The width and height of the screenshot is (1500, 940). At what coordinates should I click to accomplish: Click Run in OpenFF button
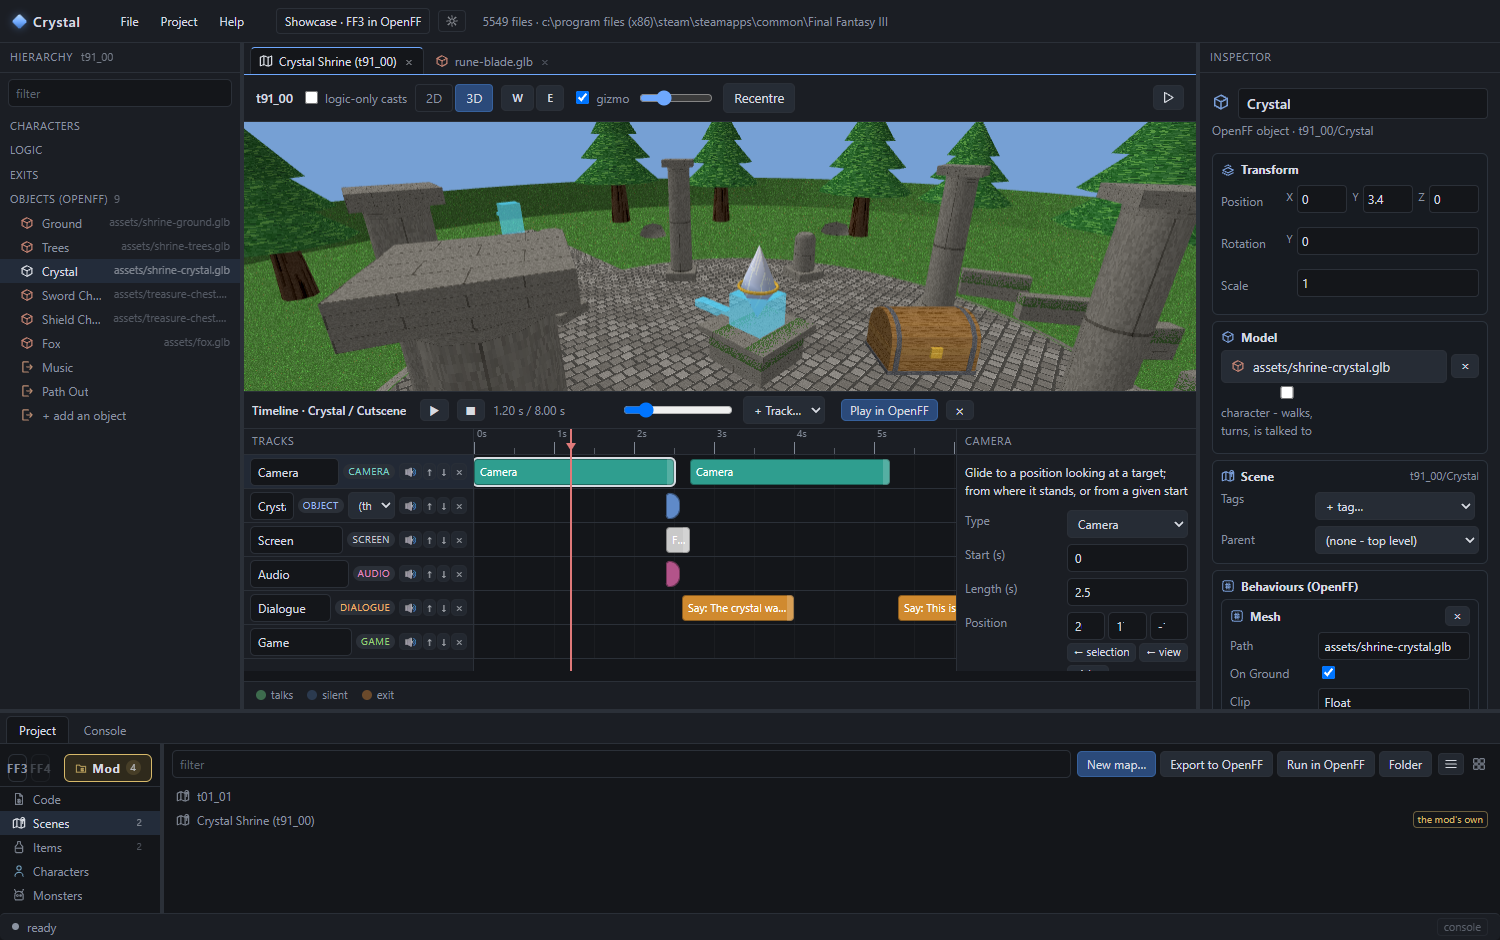[1325, 764]
